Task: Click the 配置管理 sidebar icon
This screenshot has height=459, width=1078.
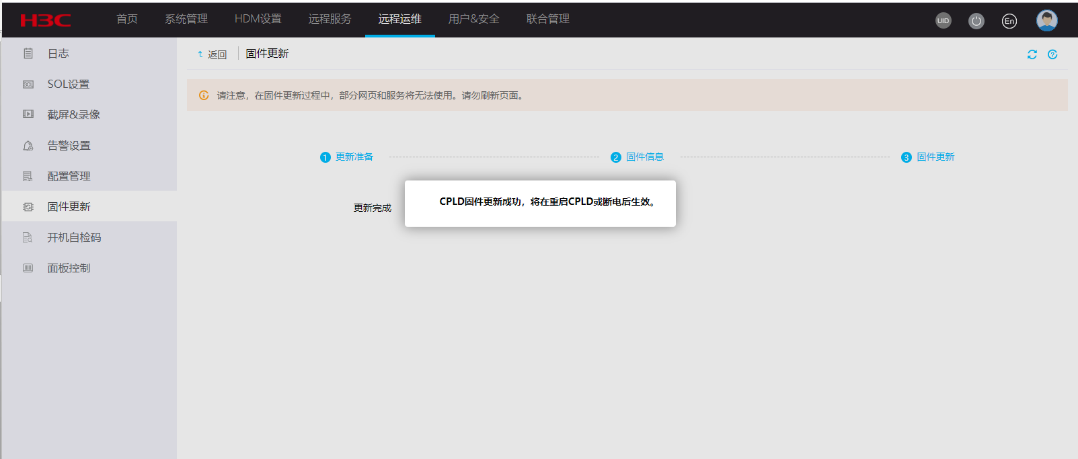Action: point(28,176)
